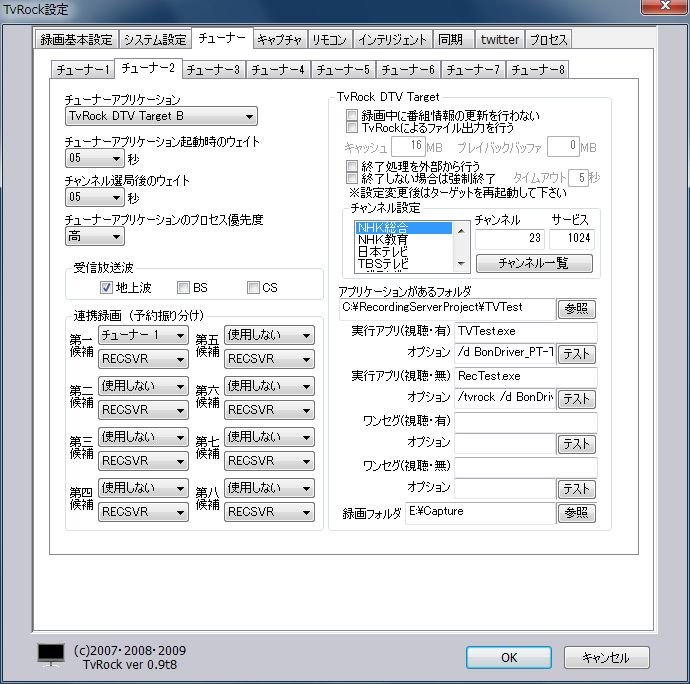Click テスト beside /tvrock option
The height and width of the screenshot is (684, 690).
(x=576, y=399)
